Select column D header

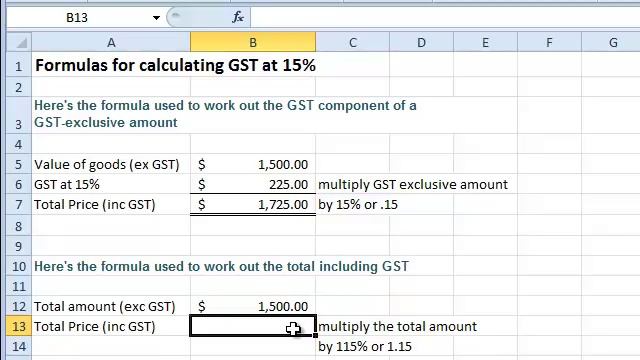click(x=421, y=42)
